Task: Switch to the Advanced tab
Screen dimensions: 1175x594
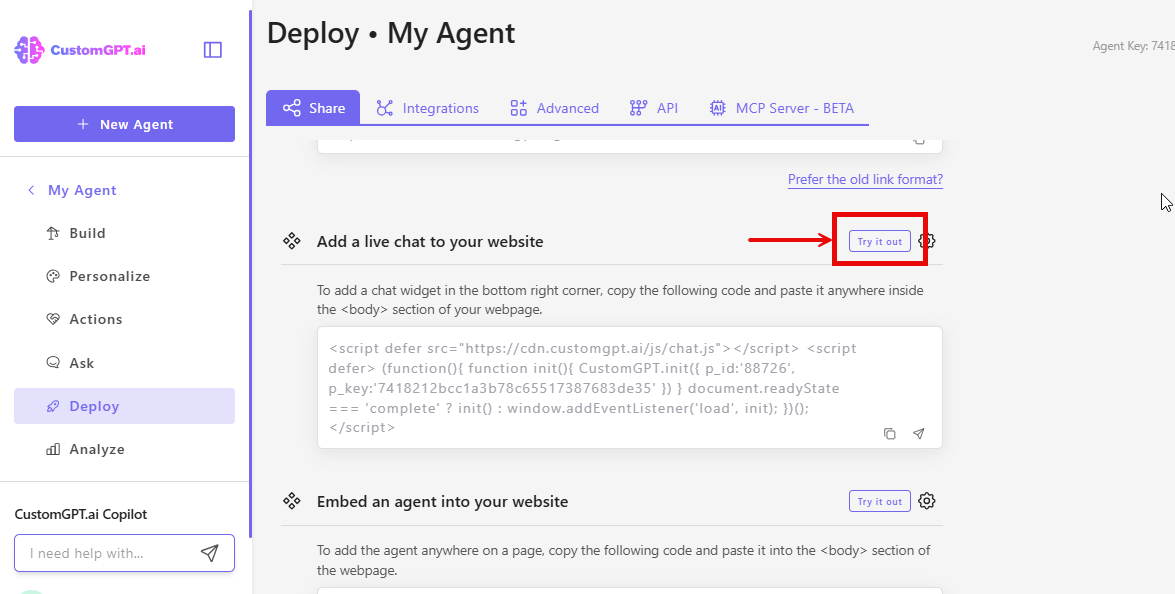Action: click(x=555, y=108)
